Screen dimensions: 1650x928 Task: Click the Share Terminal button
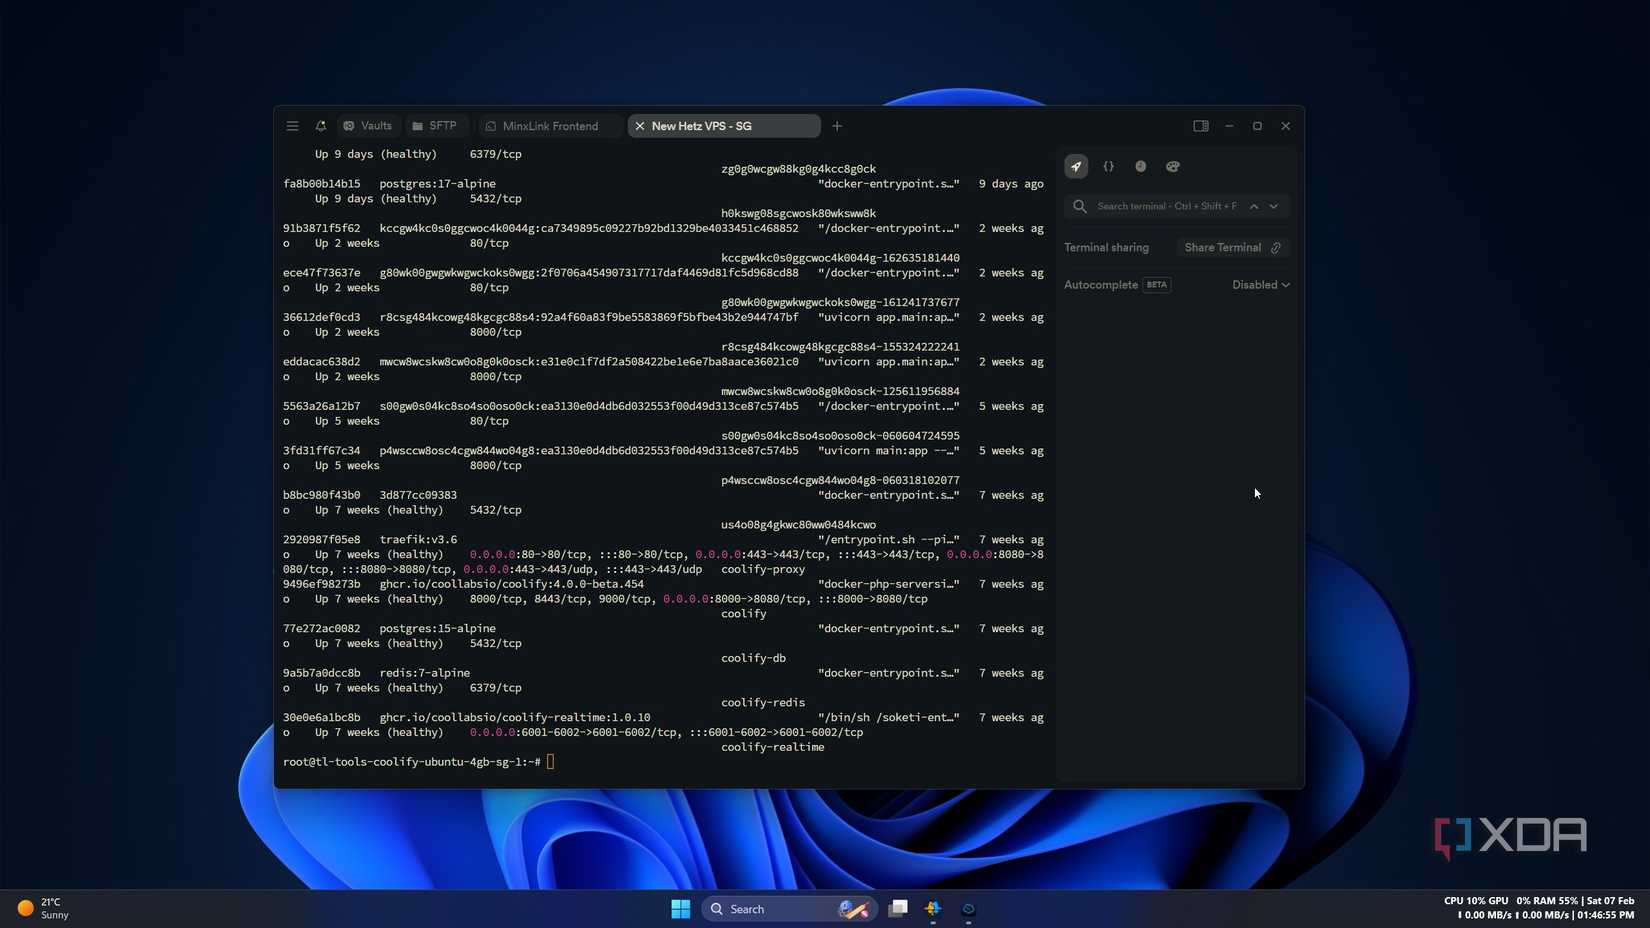[x=1233, y=248]
